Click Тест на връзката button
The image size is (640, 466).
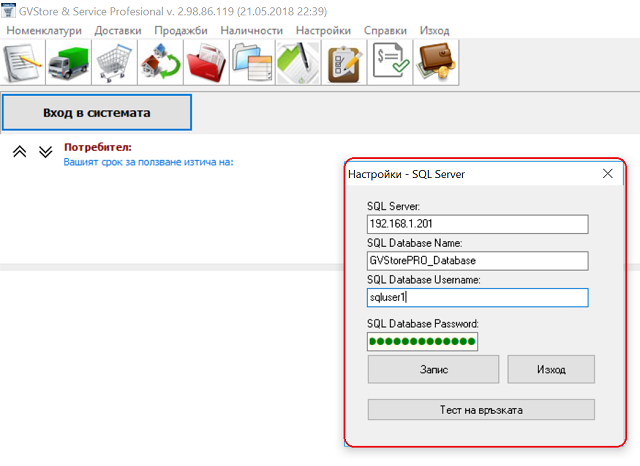481,410
